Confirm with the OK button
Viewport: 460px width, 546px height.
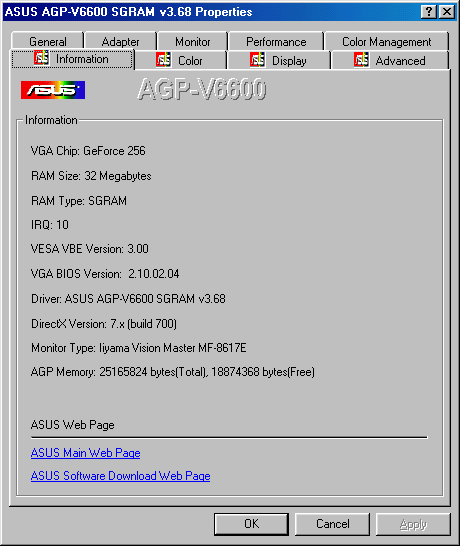pos(251,524)
